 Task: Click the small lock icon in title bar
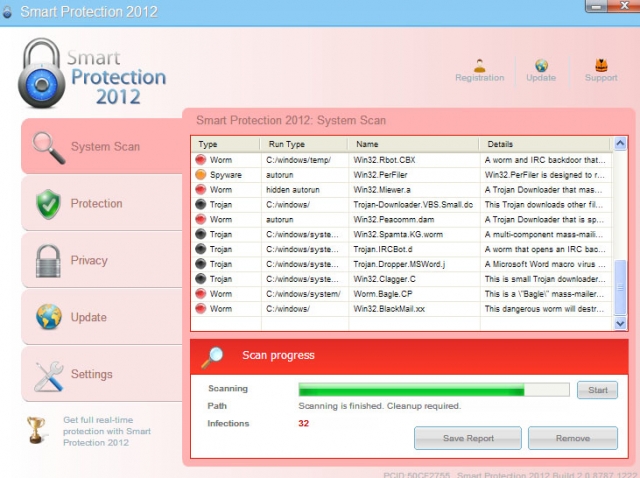pyautogui.click(x=7, y=12)
